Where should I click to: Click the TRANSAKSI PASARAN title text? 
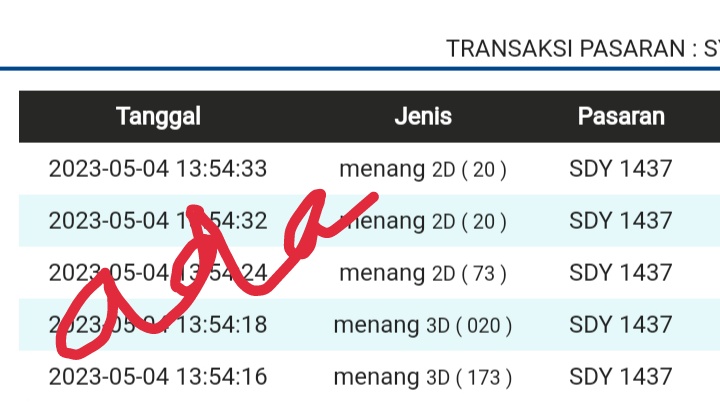pyautogui.click(x=582, y=48)
